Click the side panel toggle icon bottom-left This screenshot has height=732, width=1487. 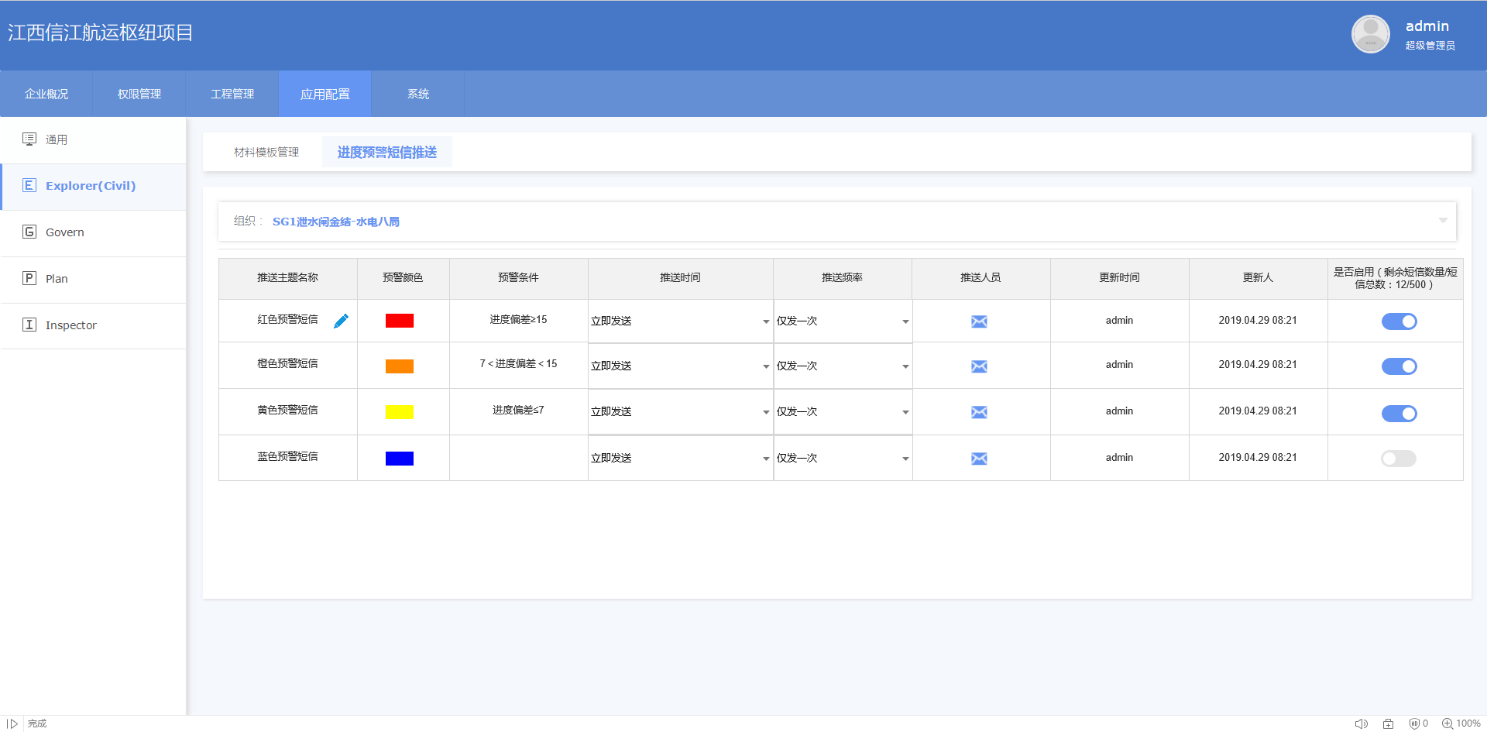tap(13, 723)
